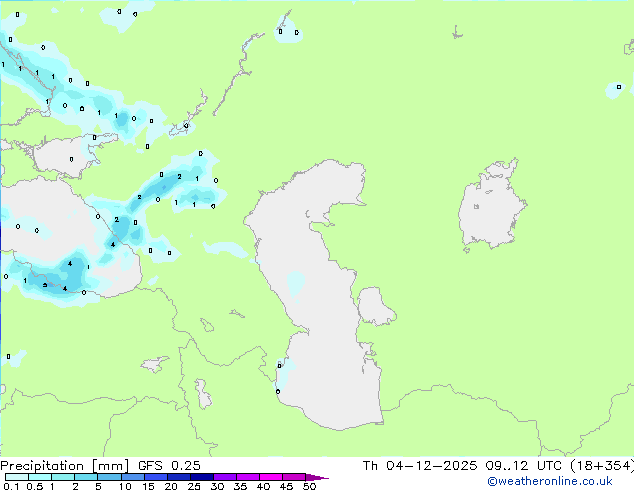Select the 2 to 5 mm legend swatch
634x490 pixels.
[x=86, y=477]
